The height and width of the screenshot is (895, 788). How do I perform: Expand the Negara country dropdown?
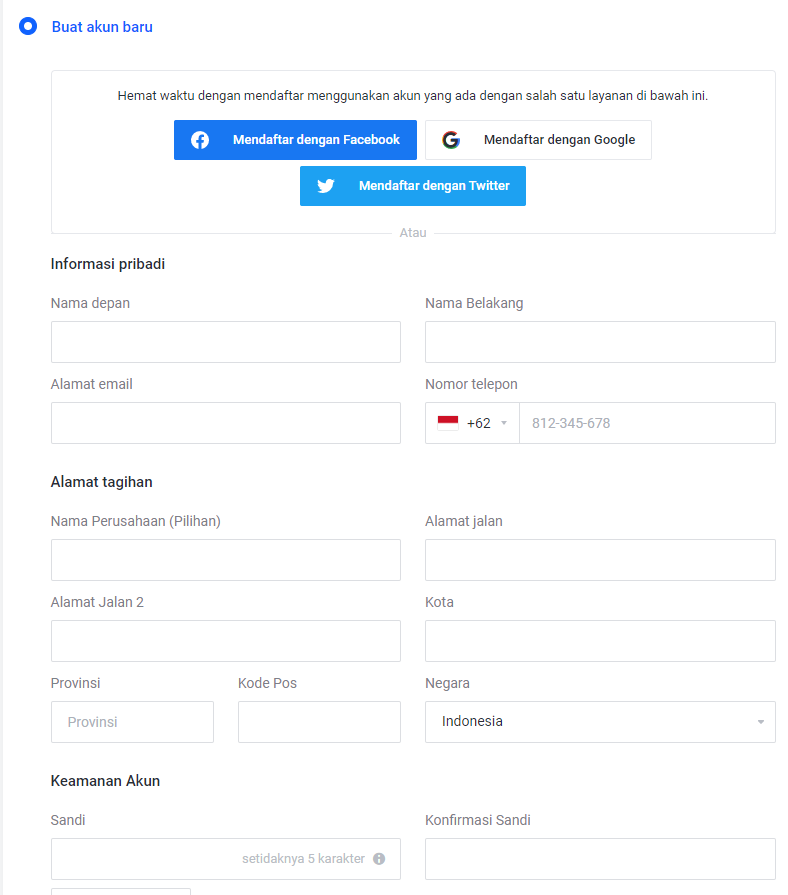tap(600, 722)
